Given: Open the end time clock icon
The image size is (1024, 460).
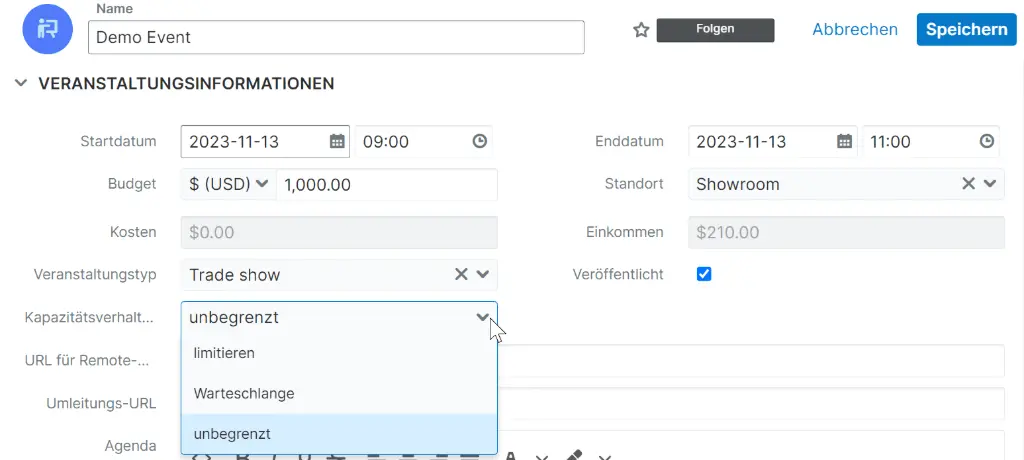Looking at the screenshot, I should point(987,141).
